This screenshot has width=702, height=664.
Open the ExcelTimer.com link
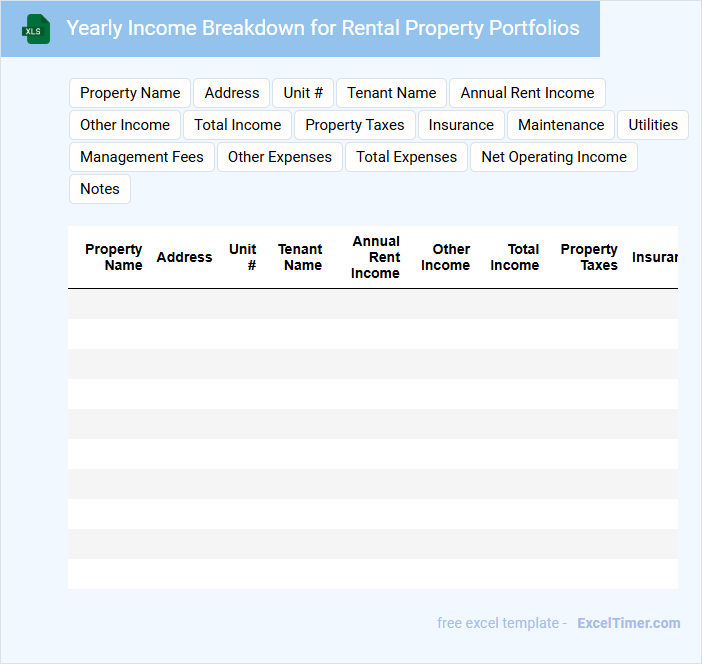coord(629,623)
